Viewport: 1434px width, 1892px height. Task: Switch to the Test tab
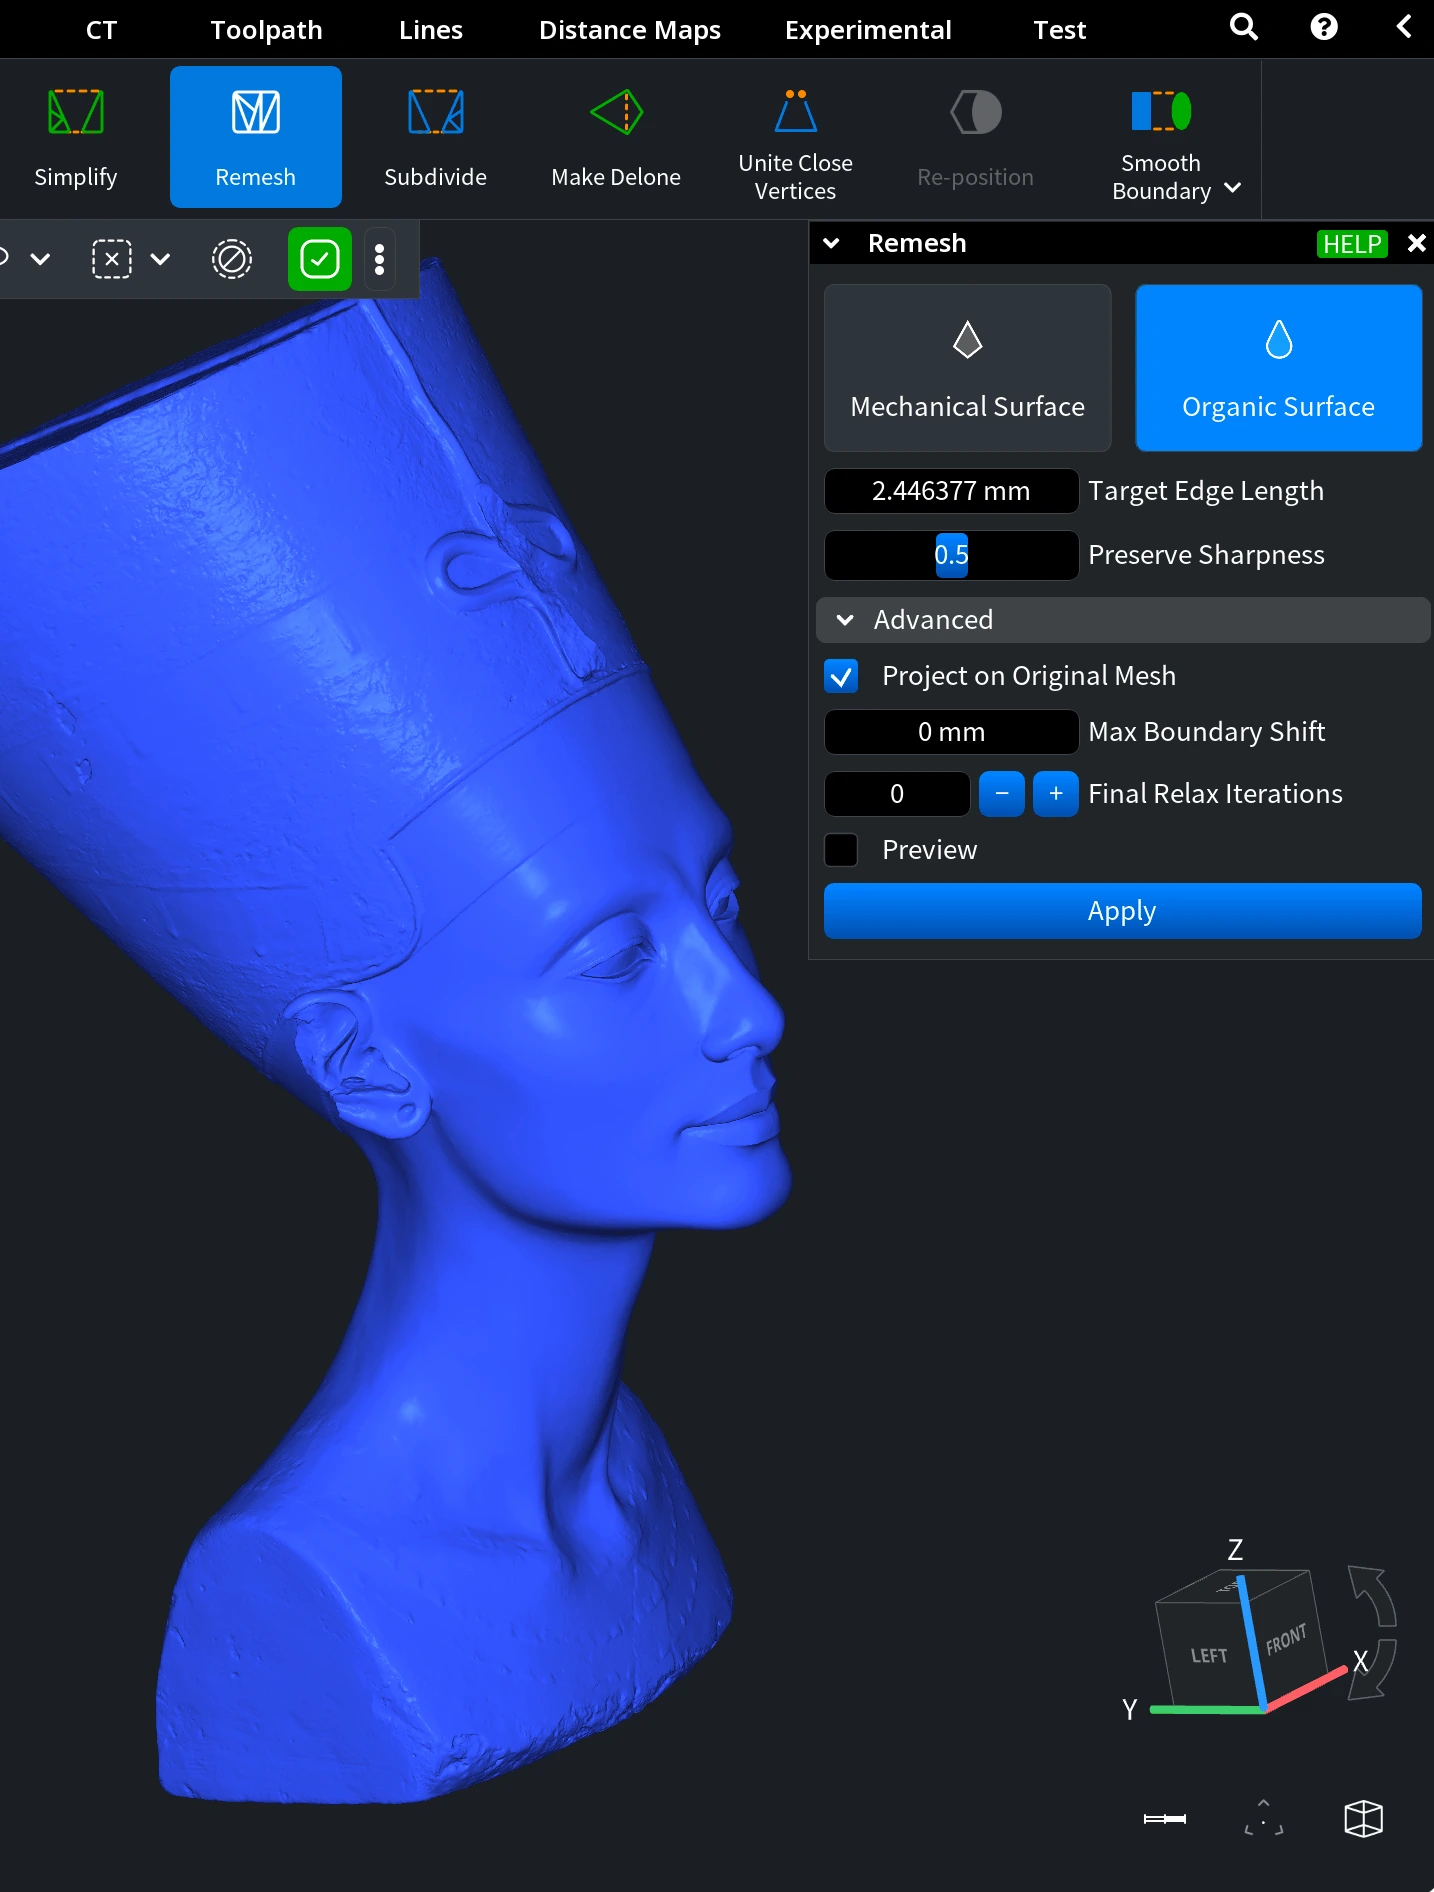click(1060, 30)
